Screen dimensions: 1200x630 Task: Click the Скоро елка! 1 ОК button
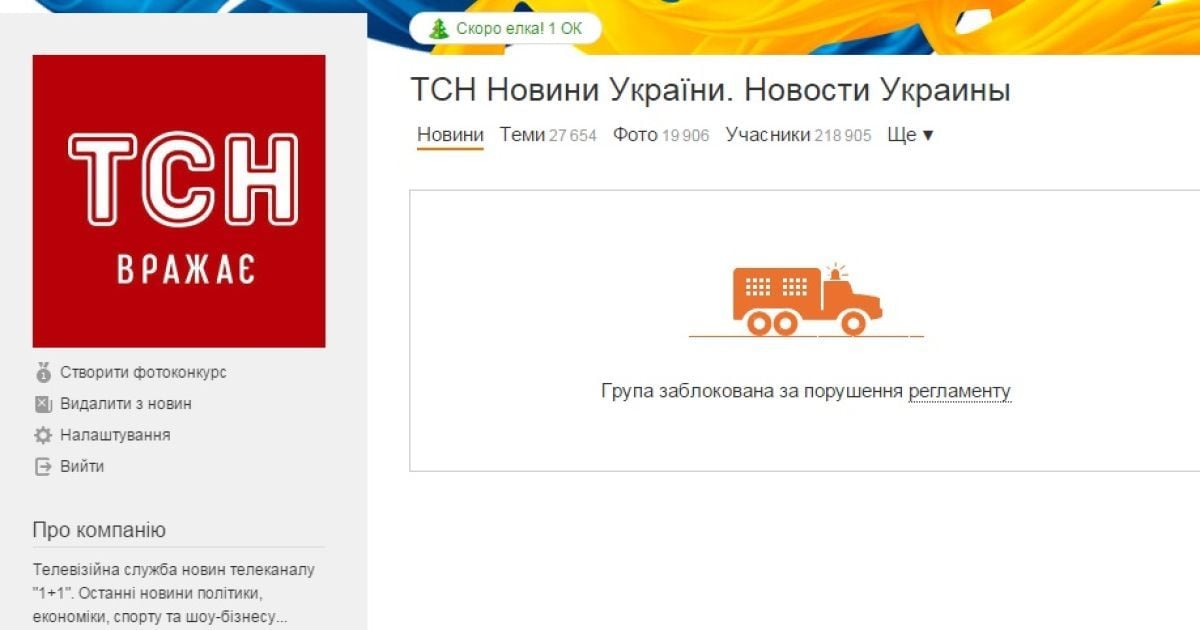(x=505, y=29)
